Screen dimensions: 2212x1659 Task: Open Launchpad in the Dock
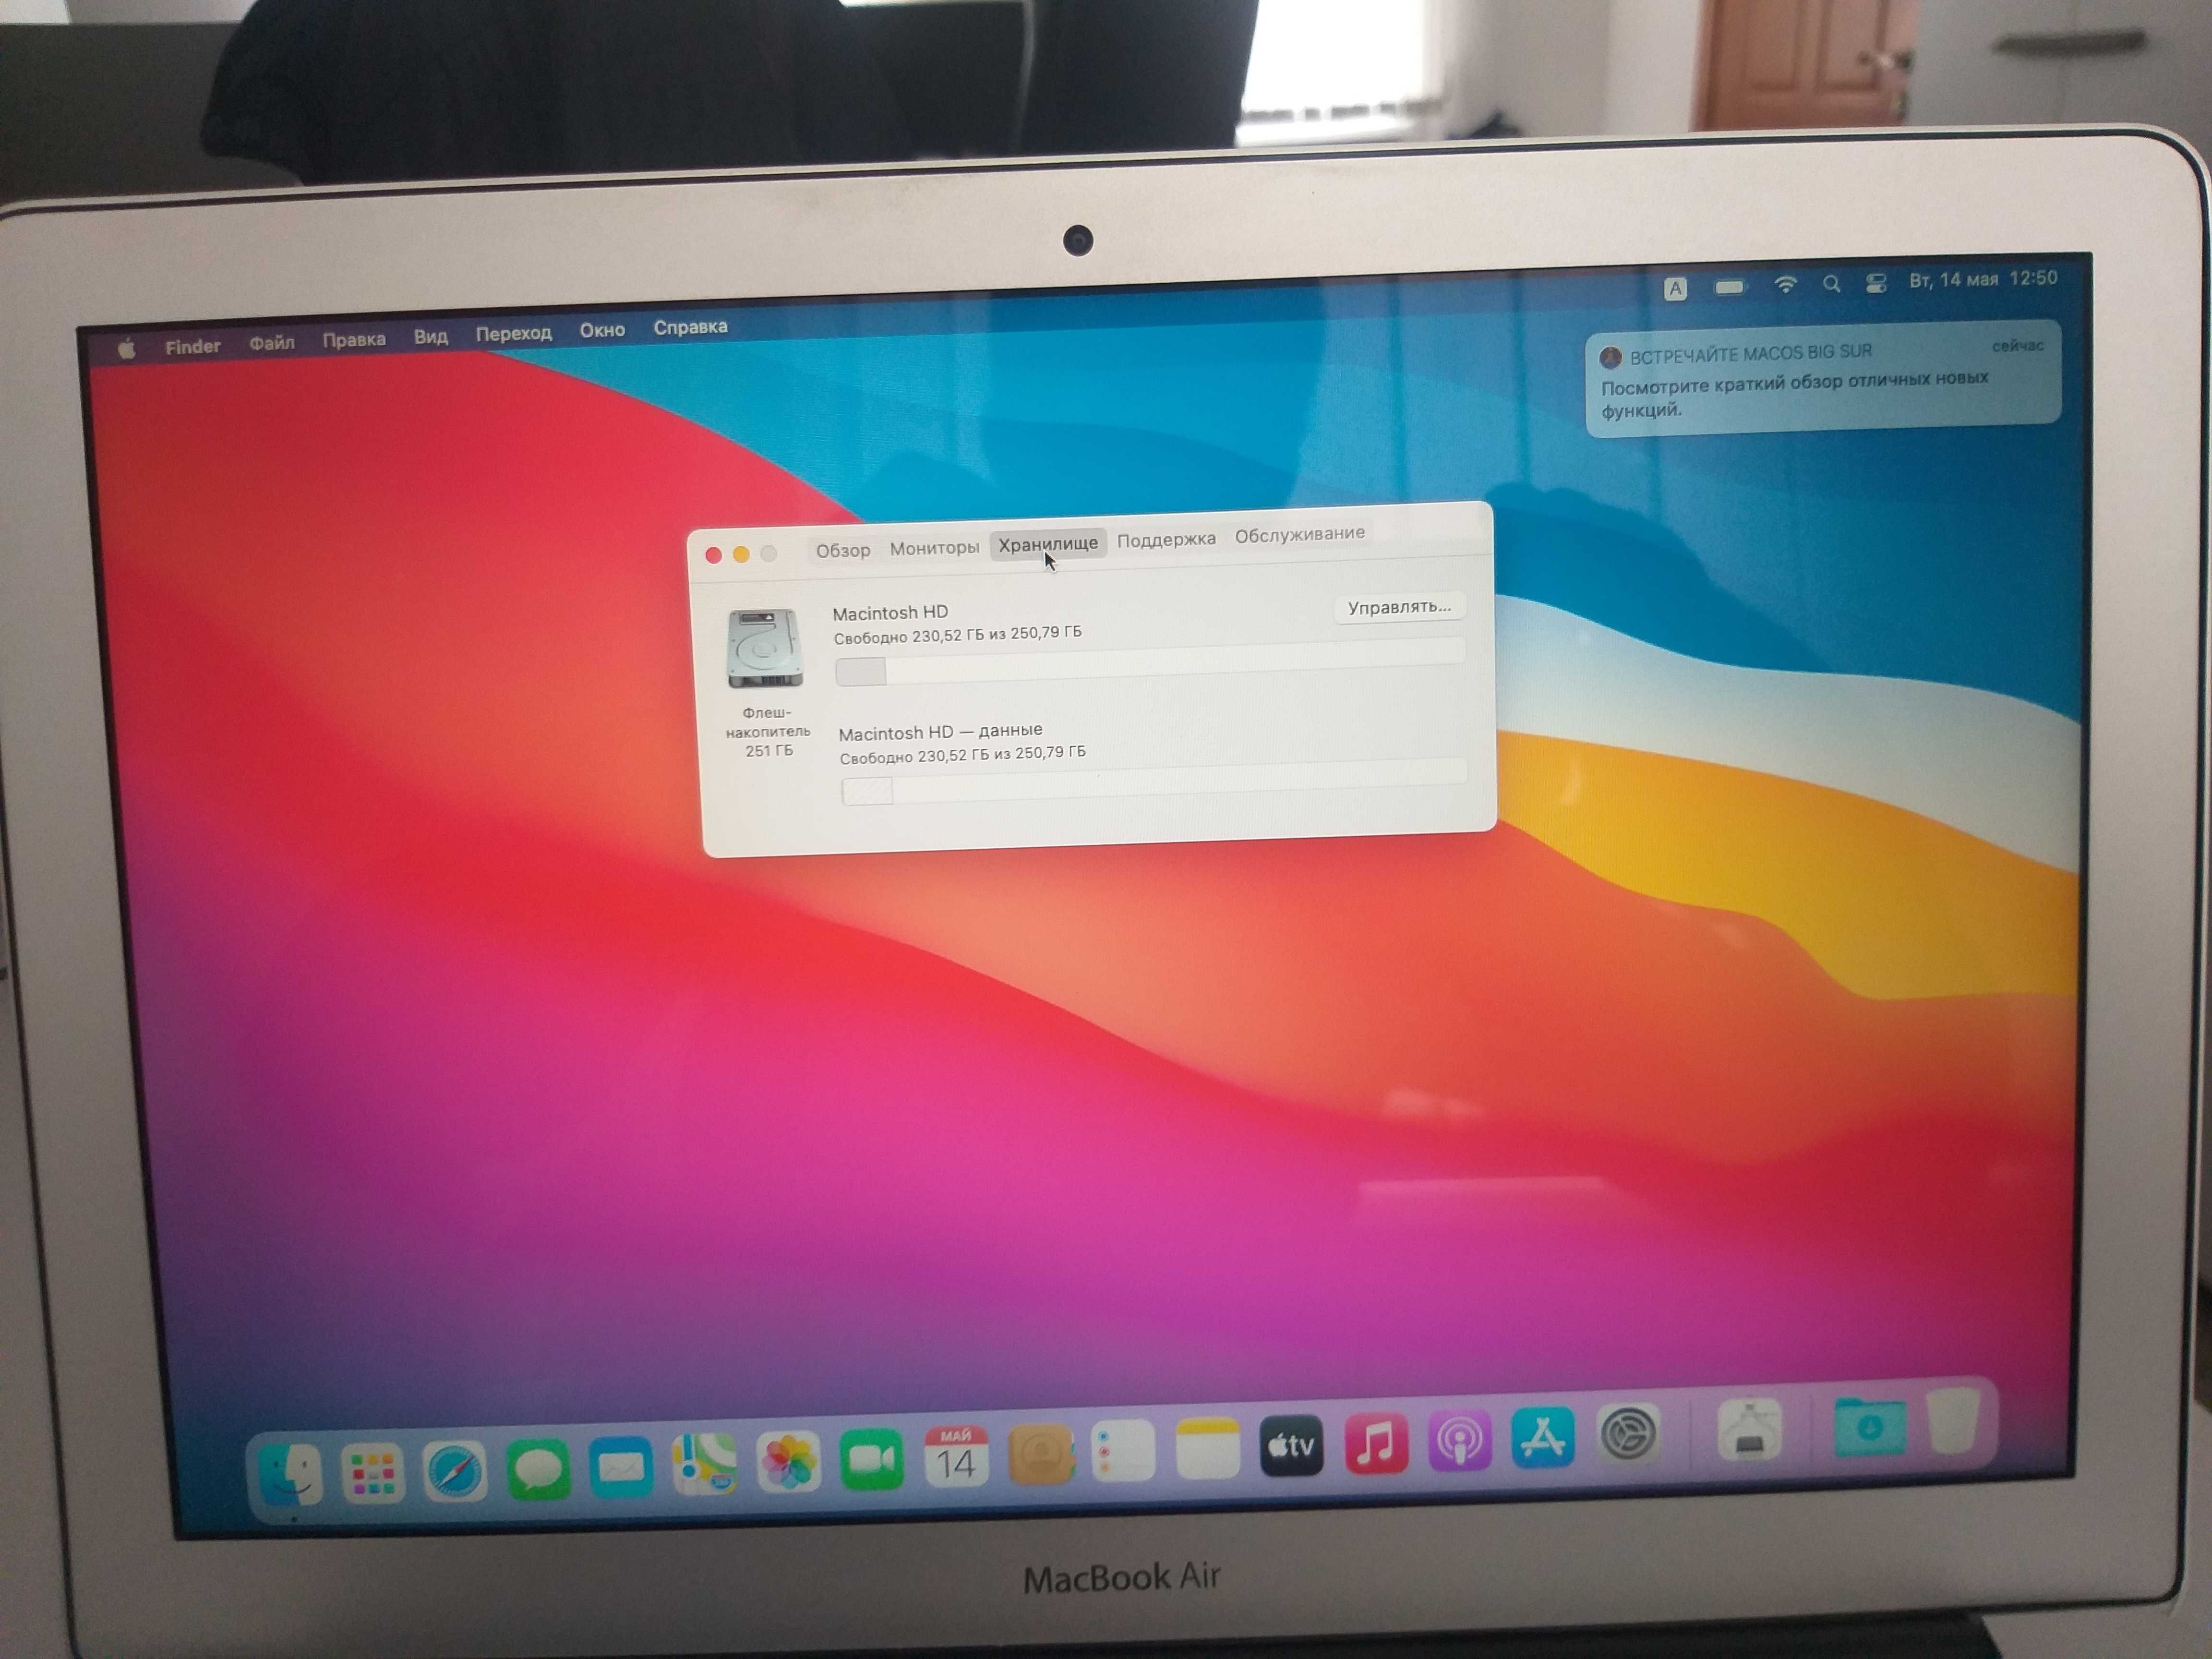point(372,1473)
